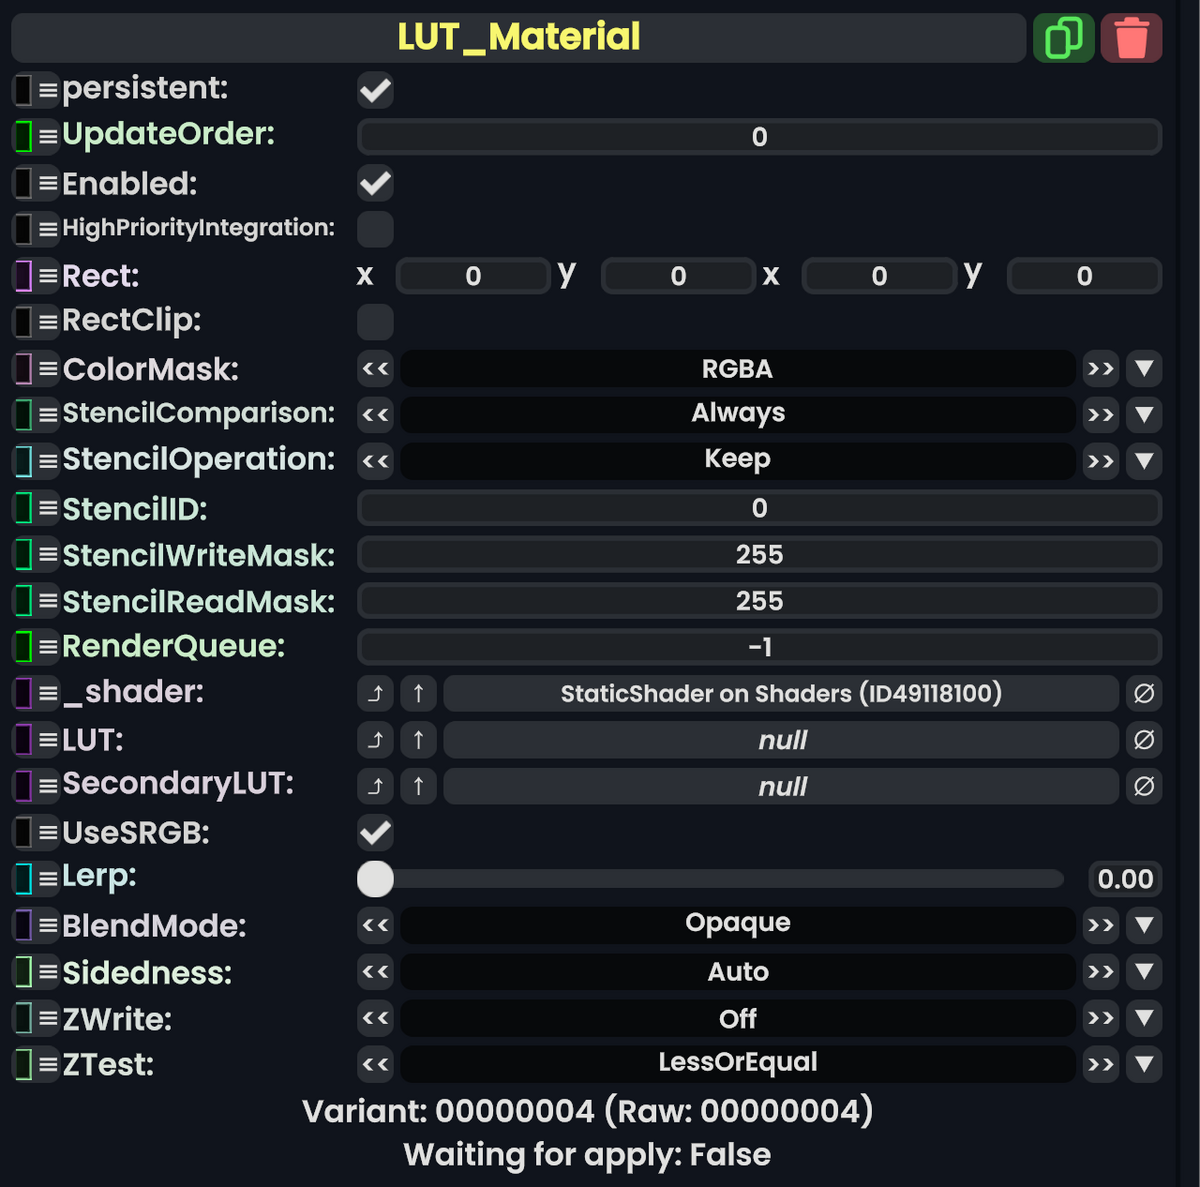Click the up arrow beside SecondaryLUT
The height and width of the screenshot is (1187, 1200).
pos(418,786)
